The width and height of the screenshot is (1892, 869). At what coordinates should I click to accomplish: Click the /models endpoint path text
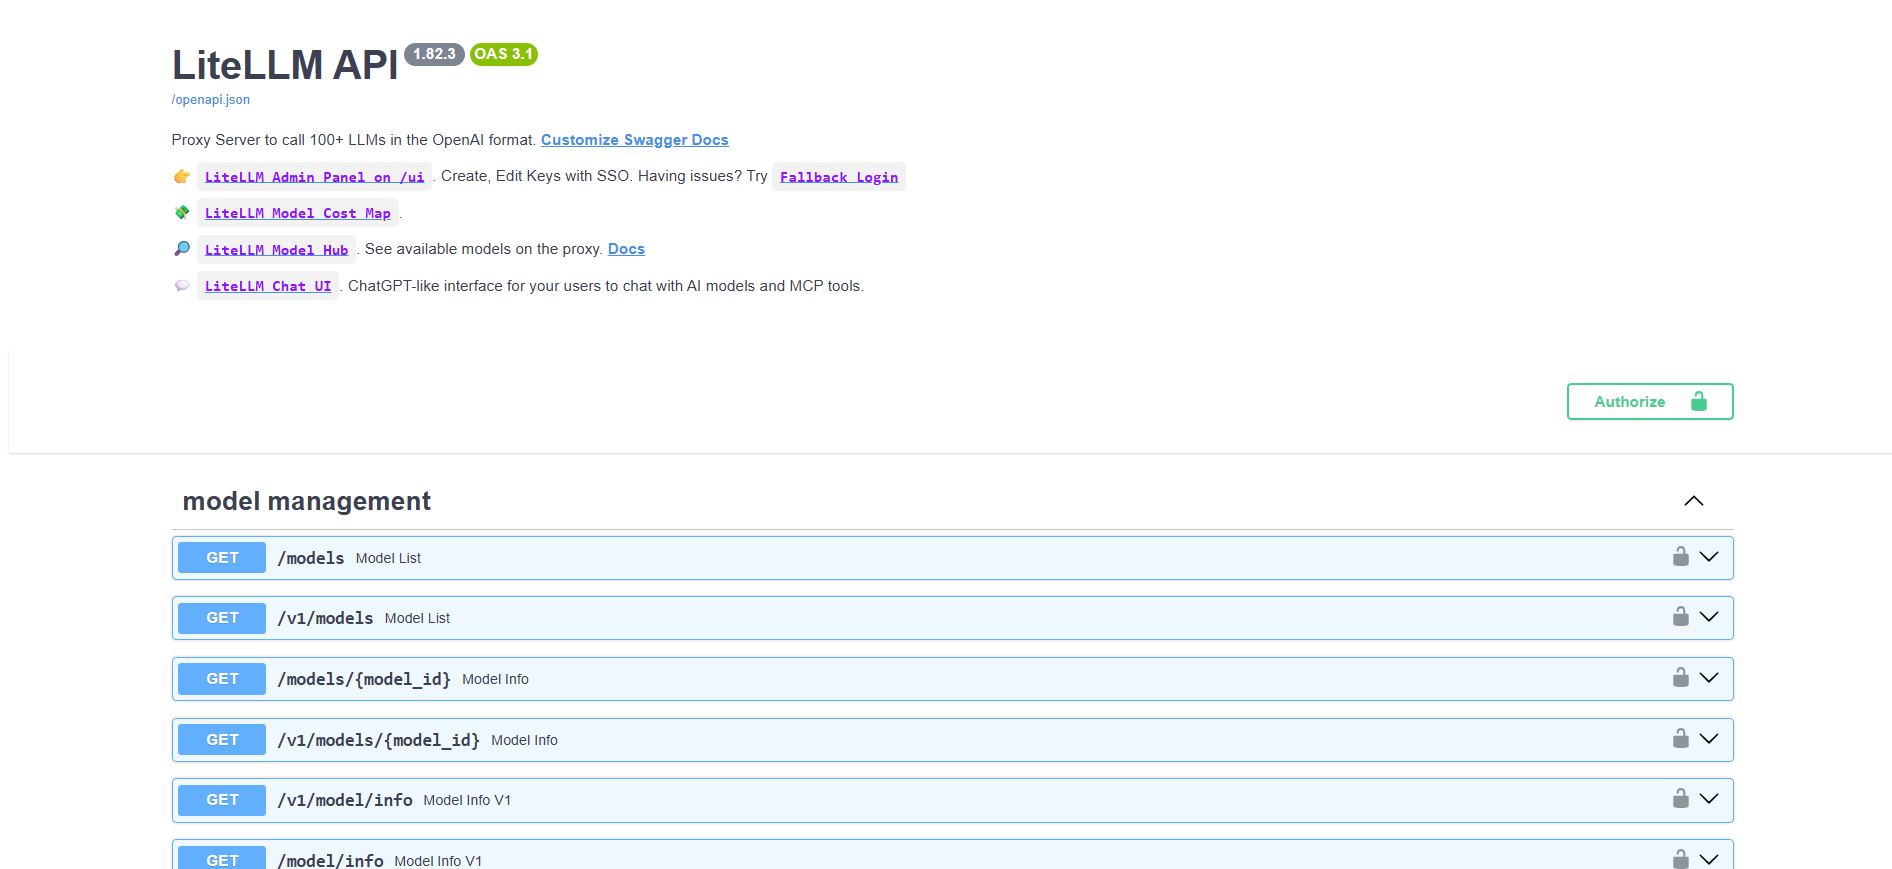(x=311, y=558)
